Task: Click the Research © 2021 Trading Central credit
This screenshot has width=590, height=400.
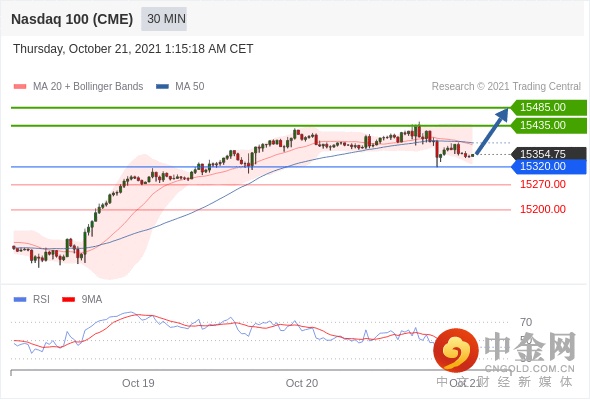Action: (506, 87)
